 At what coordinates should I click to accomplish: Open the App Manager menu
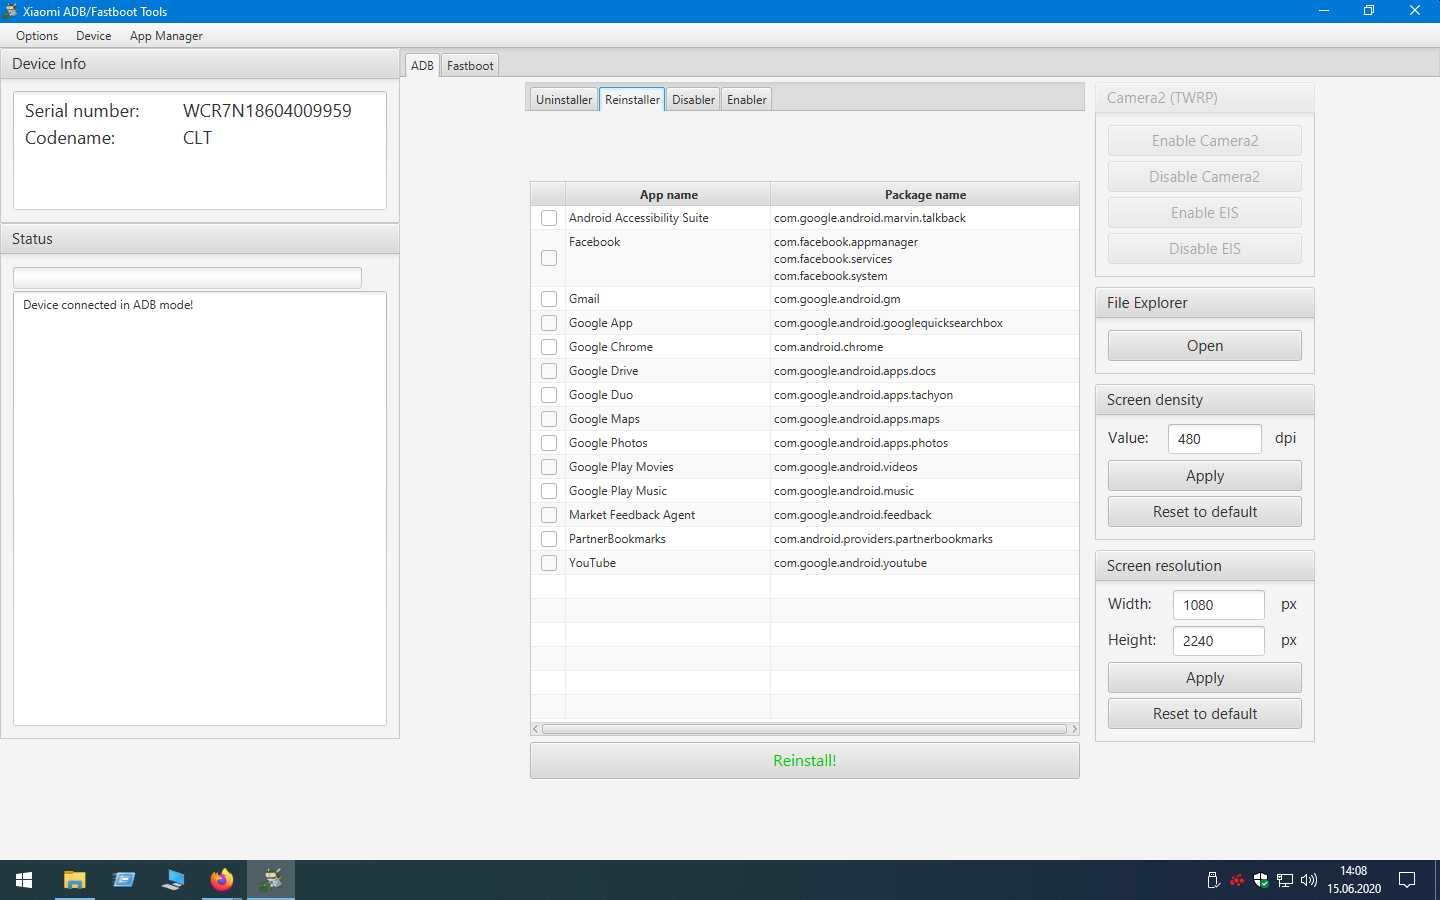pos(166,36)
